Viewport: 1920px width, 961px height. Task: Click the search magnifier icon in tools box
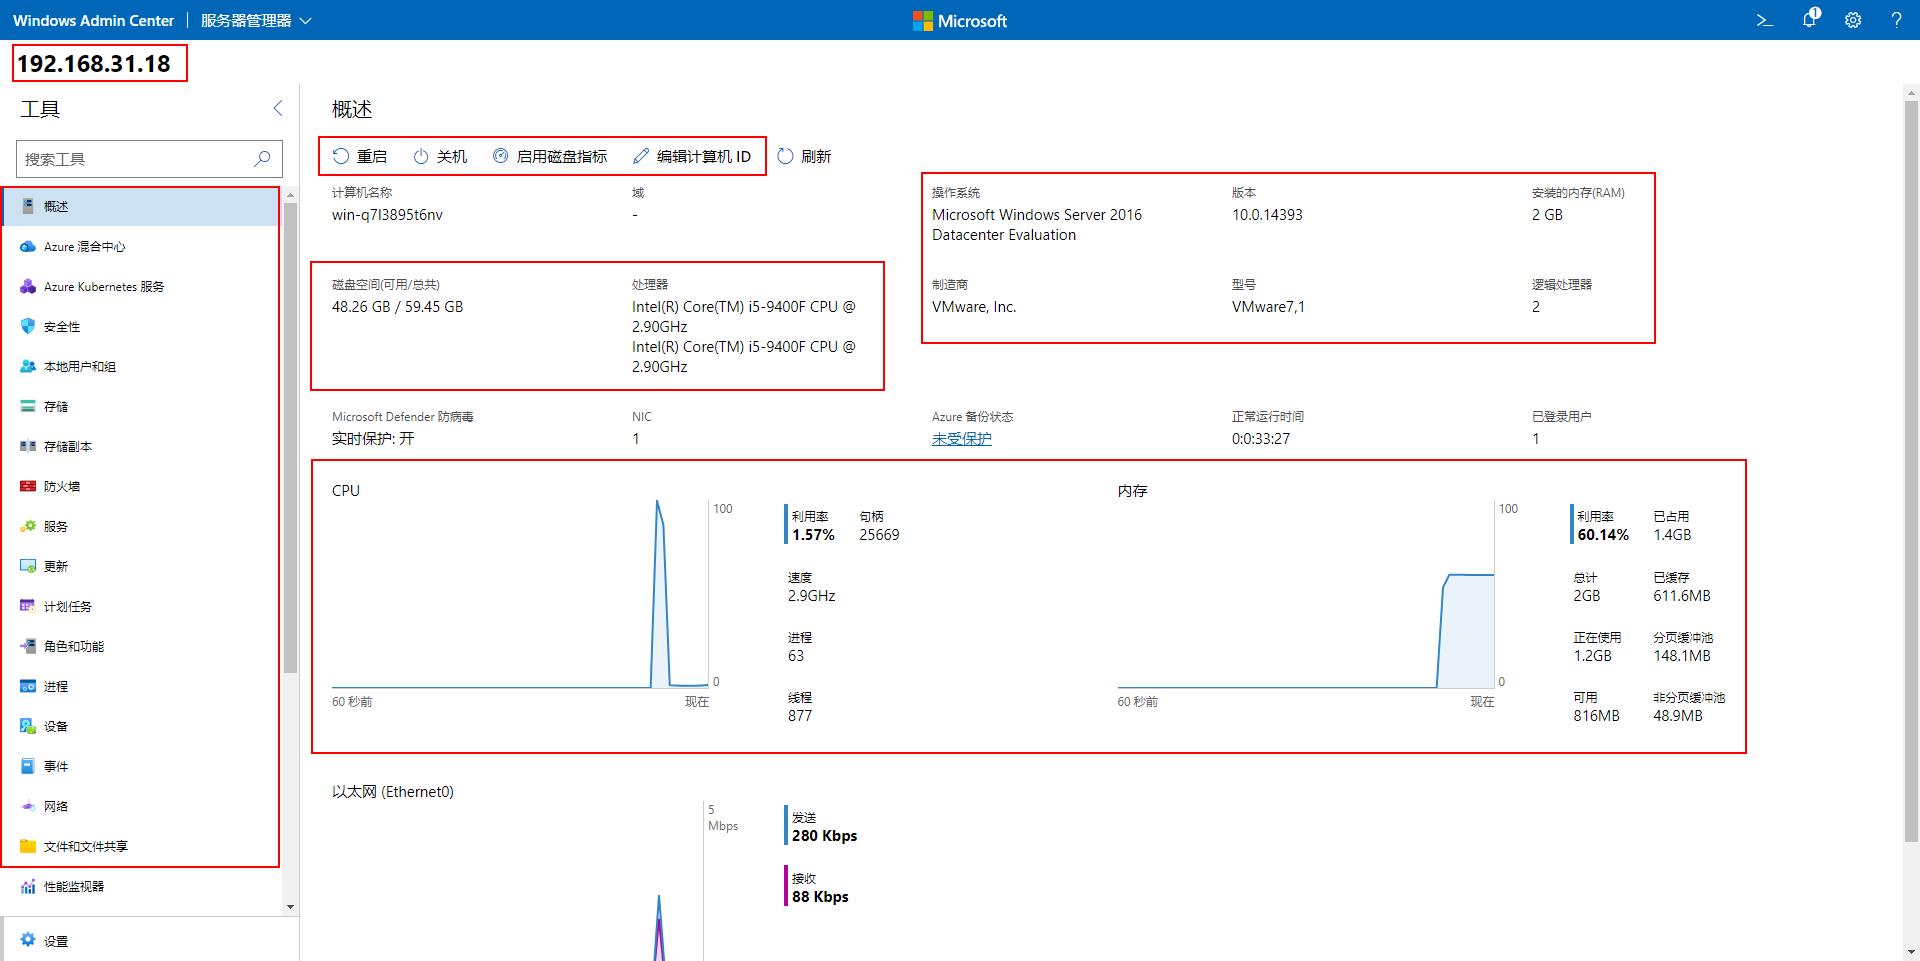[262, 158]
